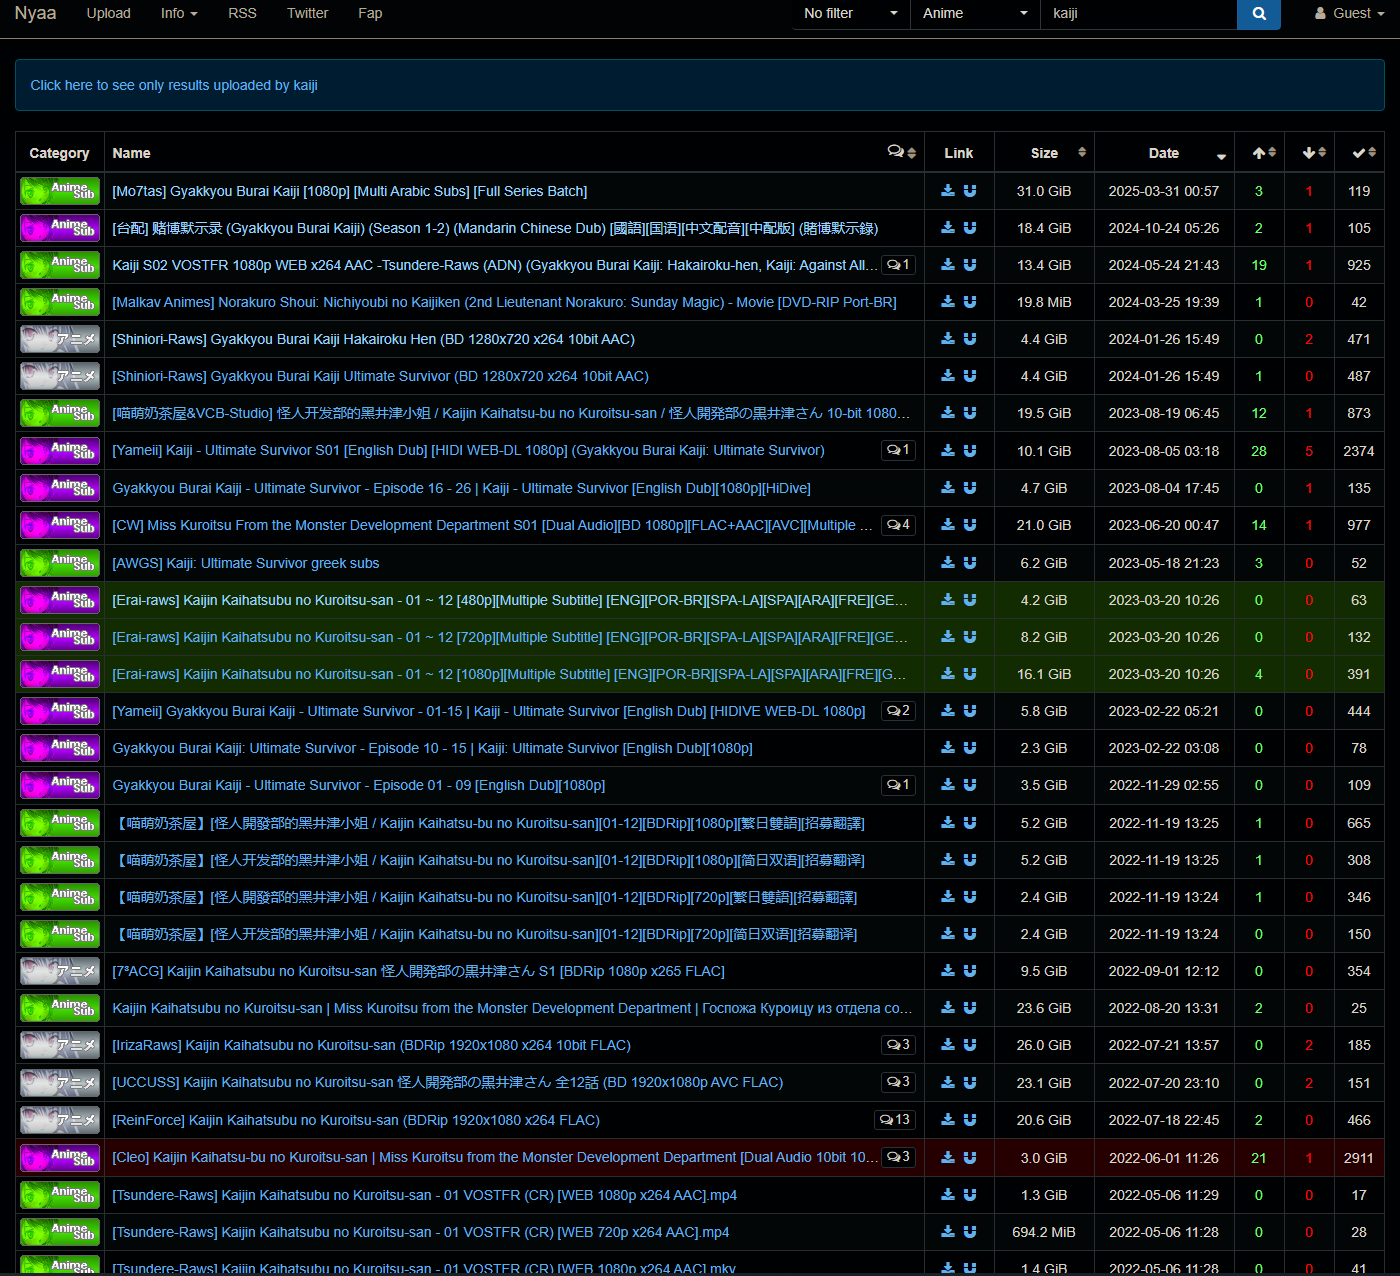The image size is (1400, 1276).
Task: Open Erai-raws Kaijin Kaihatsubu 720p torrent
Action: tap(510, 637)
